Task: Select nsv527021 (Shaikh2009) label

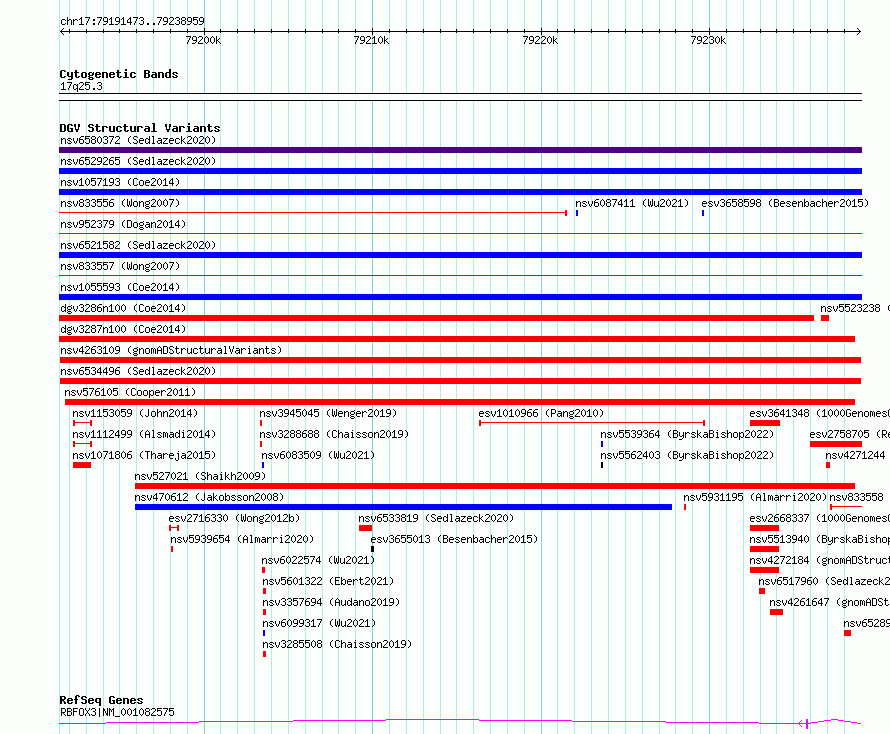Action: coord(200,476)
